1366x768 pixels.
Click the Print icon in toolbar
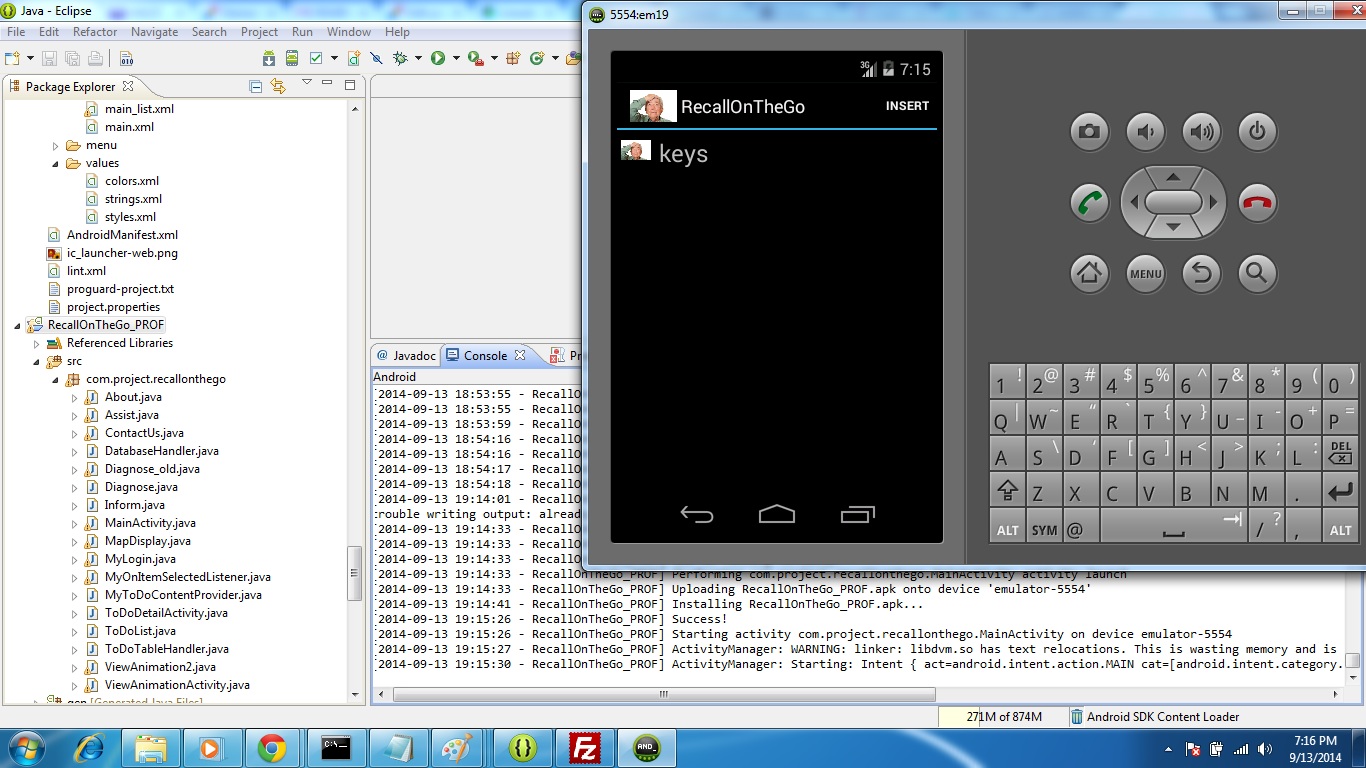coord(95,58)
